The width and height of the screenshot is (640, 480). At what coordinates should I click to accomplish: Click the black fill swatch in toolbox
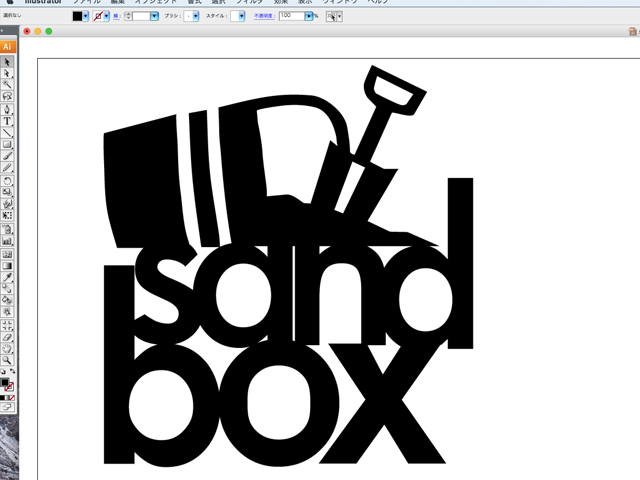5,383
